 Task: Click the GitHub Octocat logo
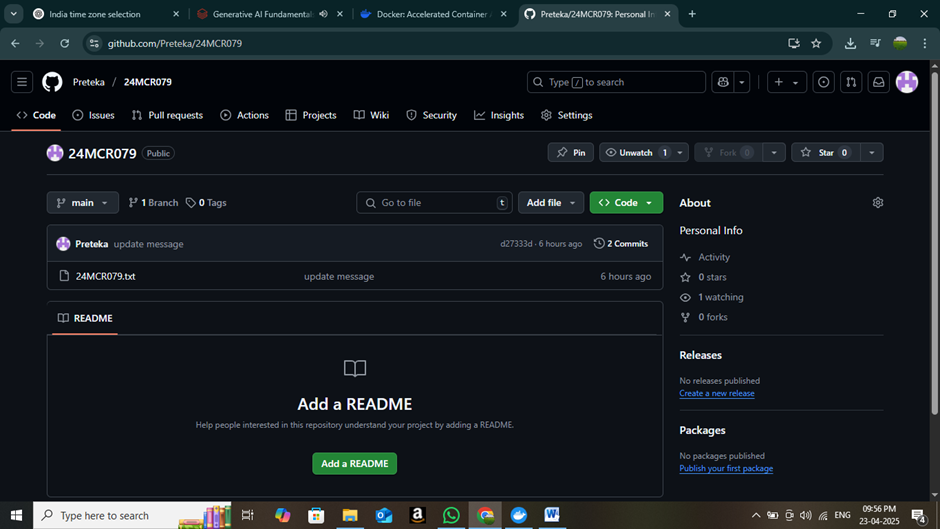52,82
